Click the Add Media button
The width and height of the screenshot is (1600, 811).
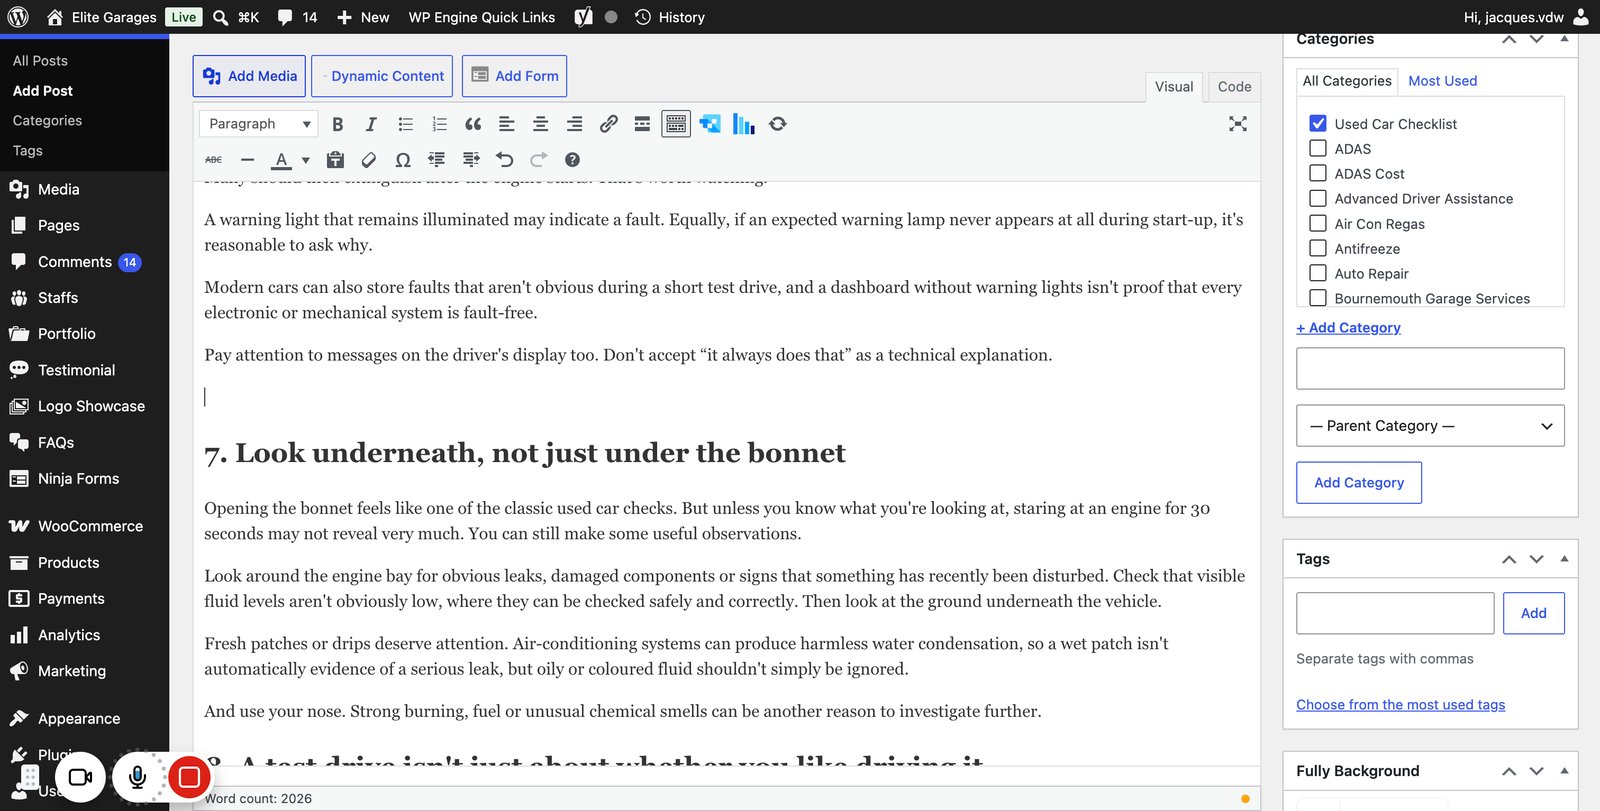(250, 76)
